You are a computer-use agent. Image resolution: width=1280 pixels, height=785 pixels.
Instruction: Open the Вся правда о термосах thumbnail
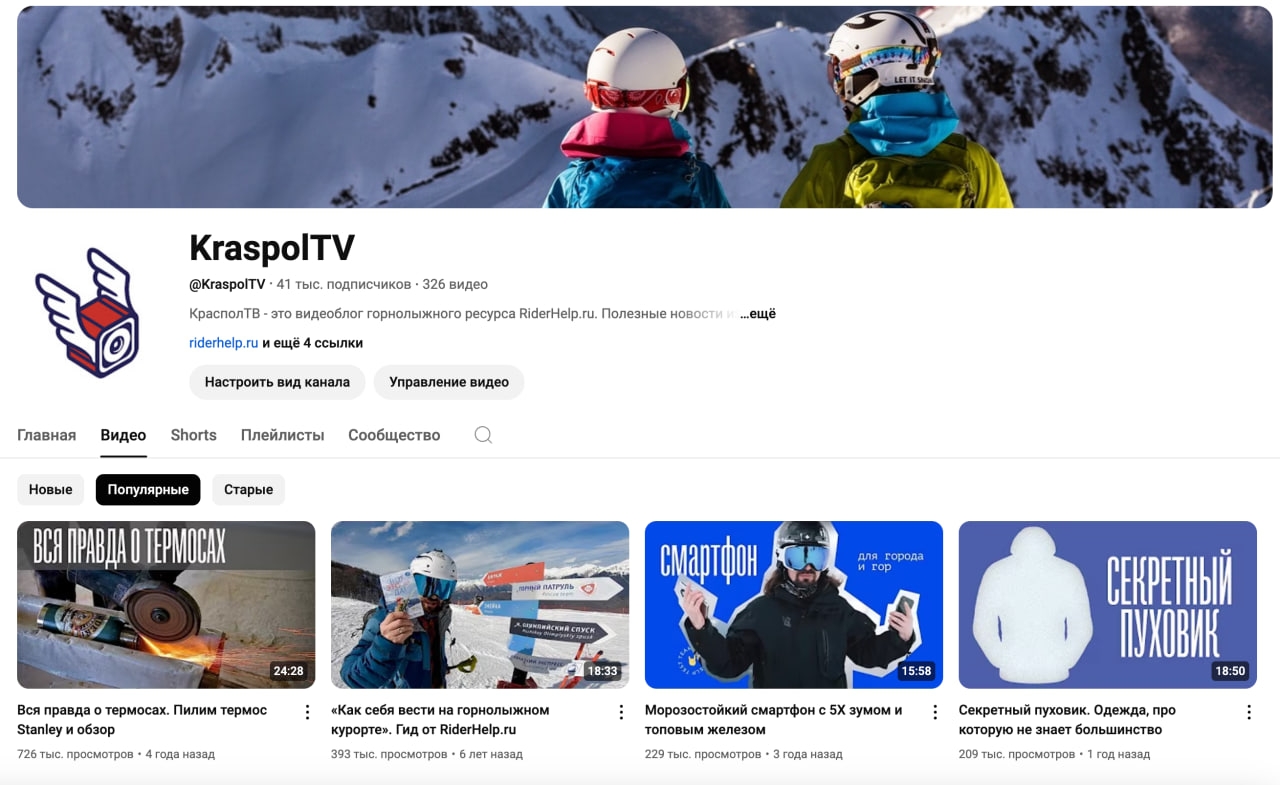166,605
